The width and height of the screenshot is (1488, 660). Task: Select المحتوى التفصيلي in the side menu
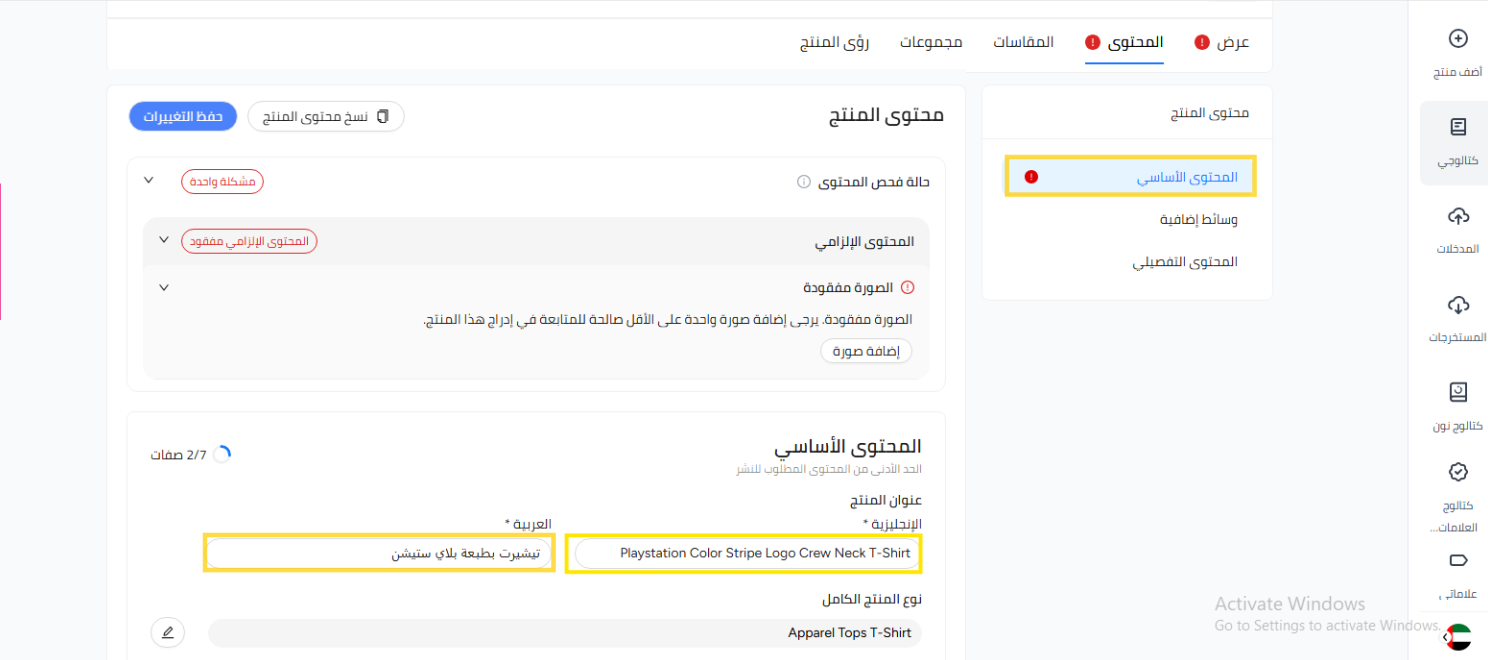(1185, 262)
